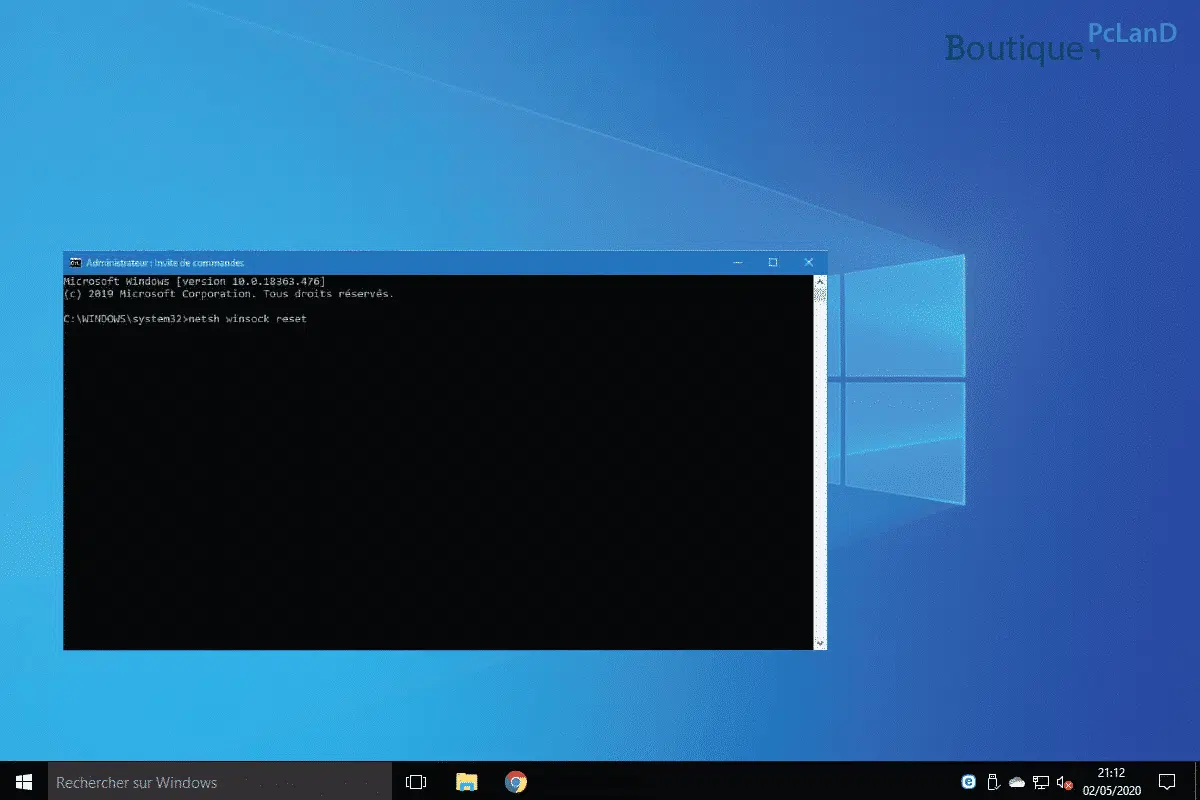Click the command prompt scrollbar up arrow
1200x800 pixels.
coord(820,281)
